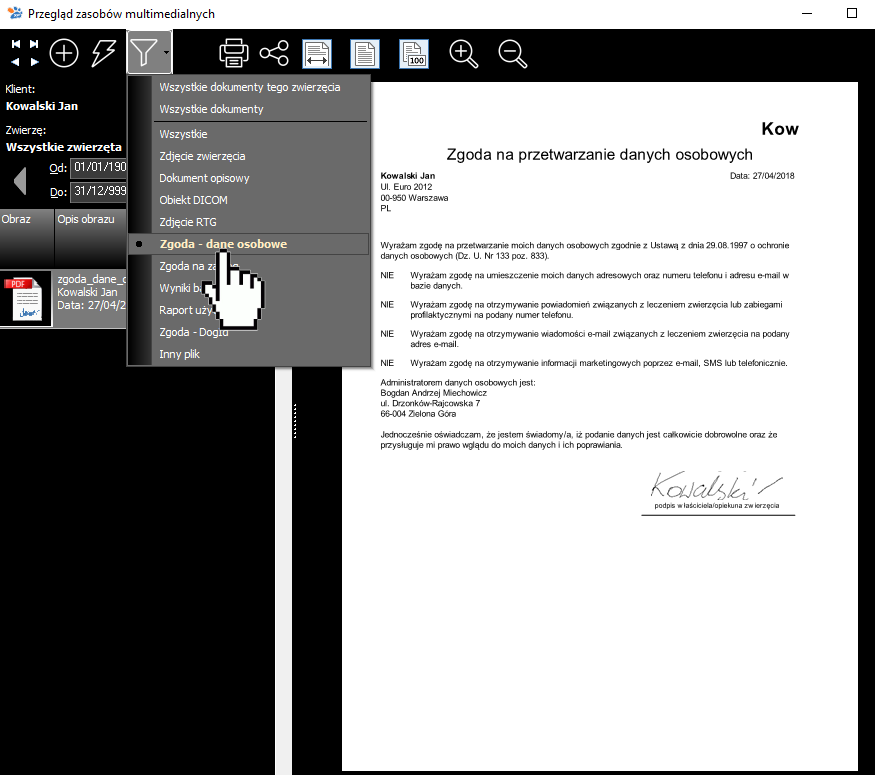Minimize the window
This screenshot has width=875, height=775.
pos(807,13)
